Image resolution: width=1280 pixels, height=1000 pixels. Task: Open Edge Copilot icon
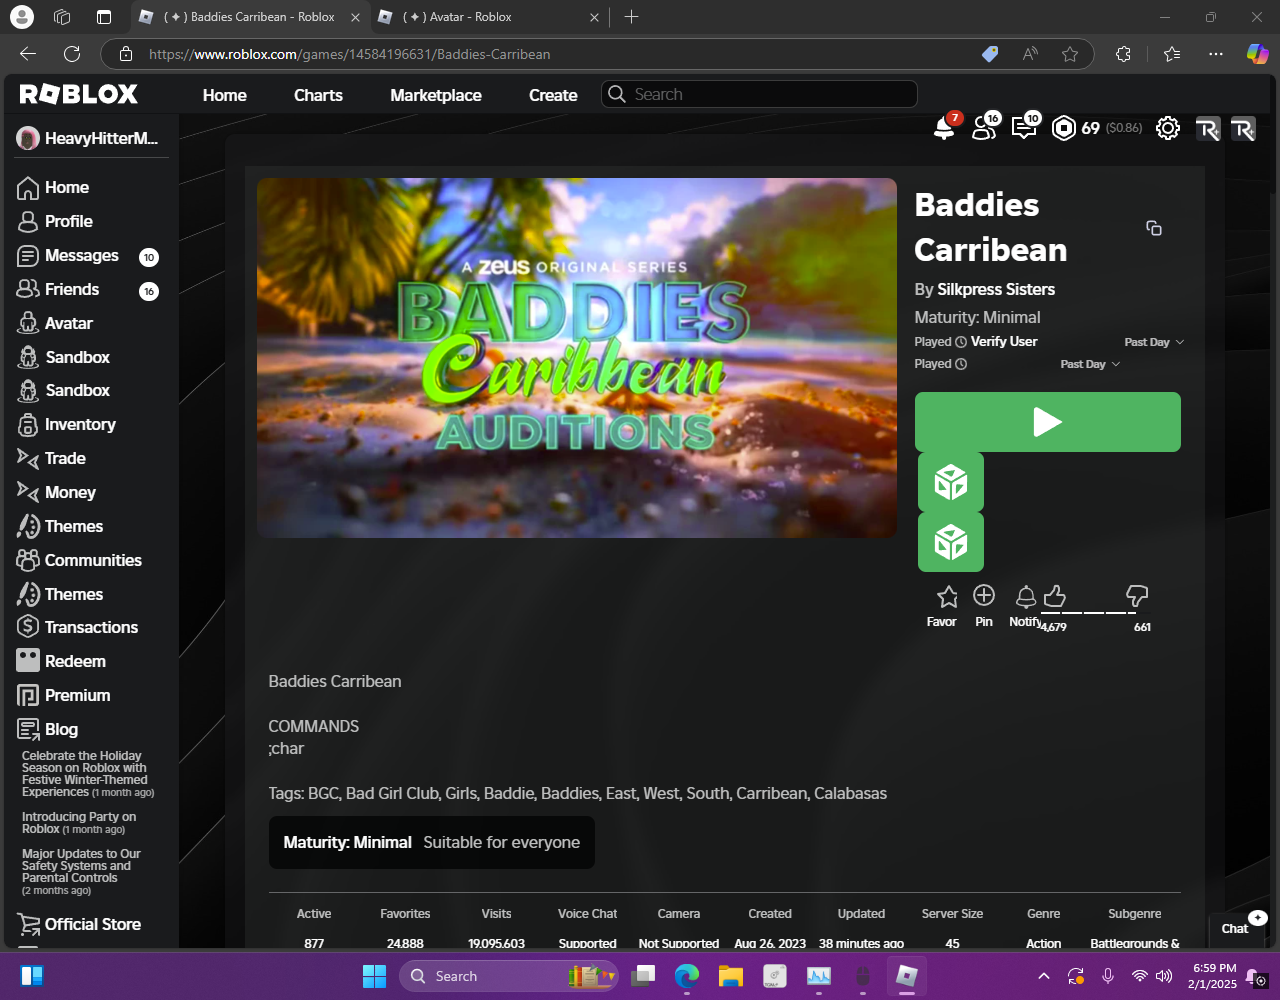[x=1257, y=54]
